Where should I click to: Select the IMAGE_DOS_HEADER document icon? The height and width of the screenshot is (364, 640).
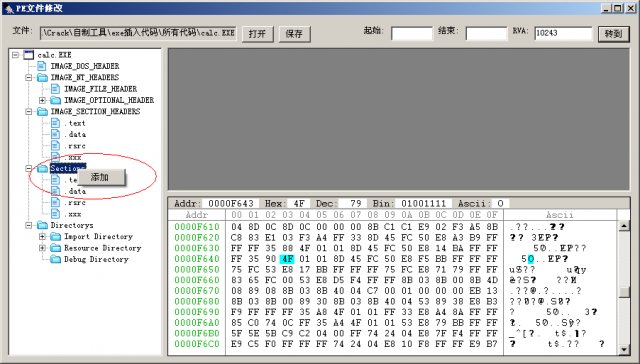click(x=42, y=66)
